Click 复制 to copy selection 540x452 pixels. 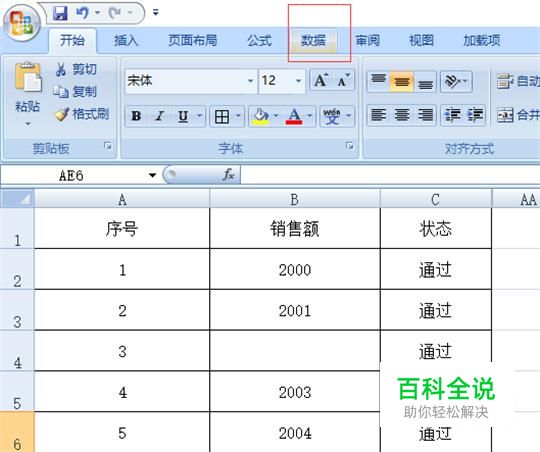pos(75,91)
